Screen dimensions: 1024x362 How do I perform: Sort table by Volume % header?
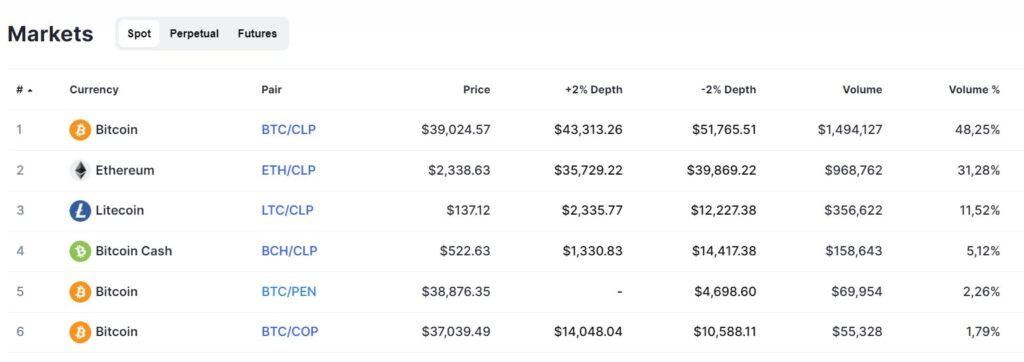click(x=974, y=90)
